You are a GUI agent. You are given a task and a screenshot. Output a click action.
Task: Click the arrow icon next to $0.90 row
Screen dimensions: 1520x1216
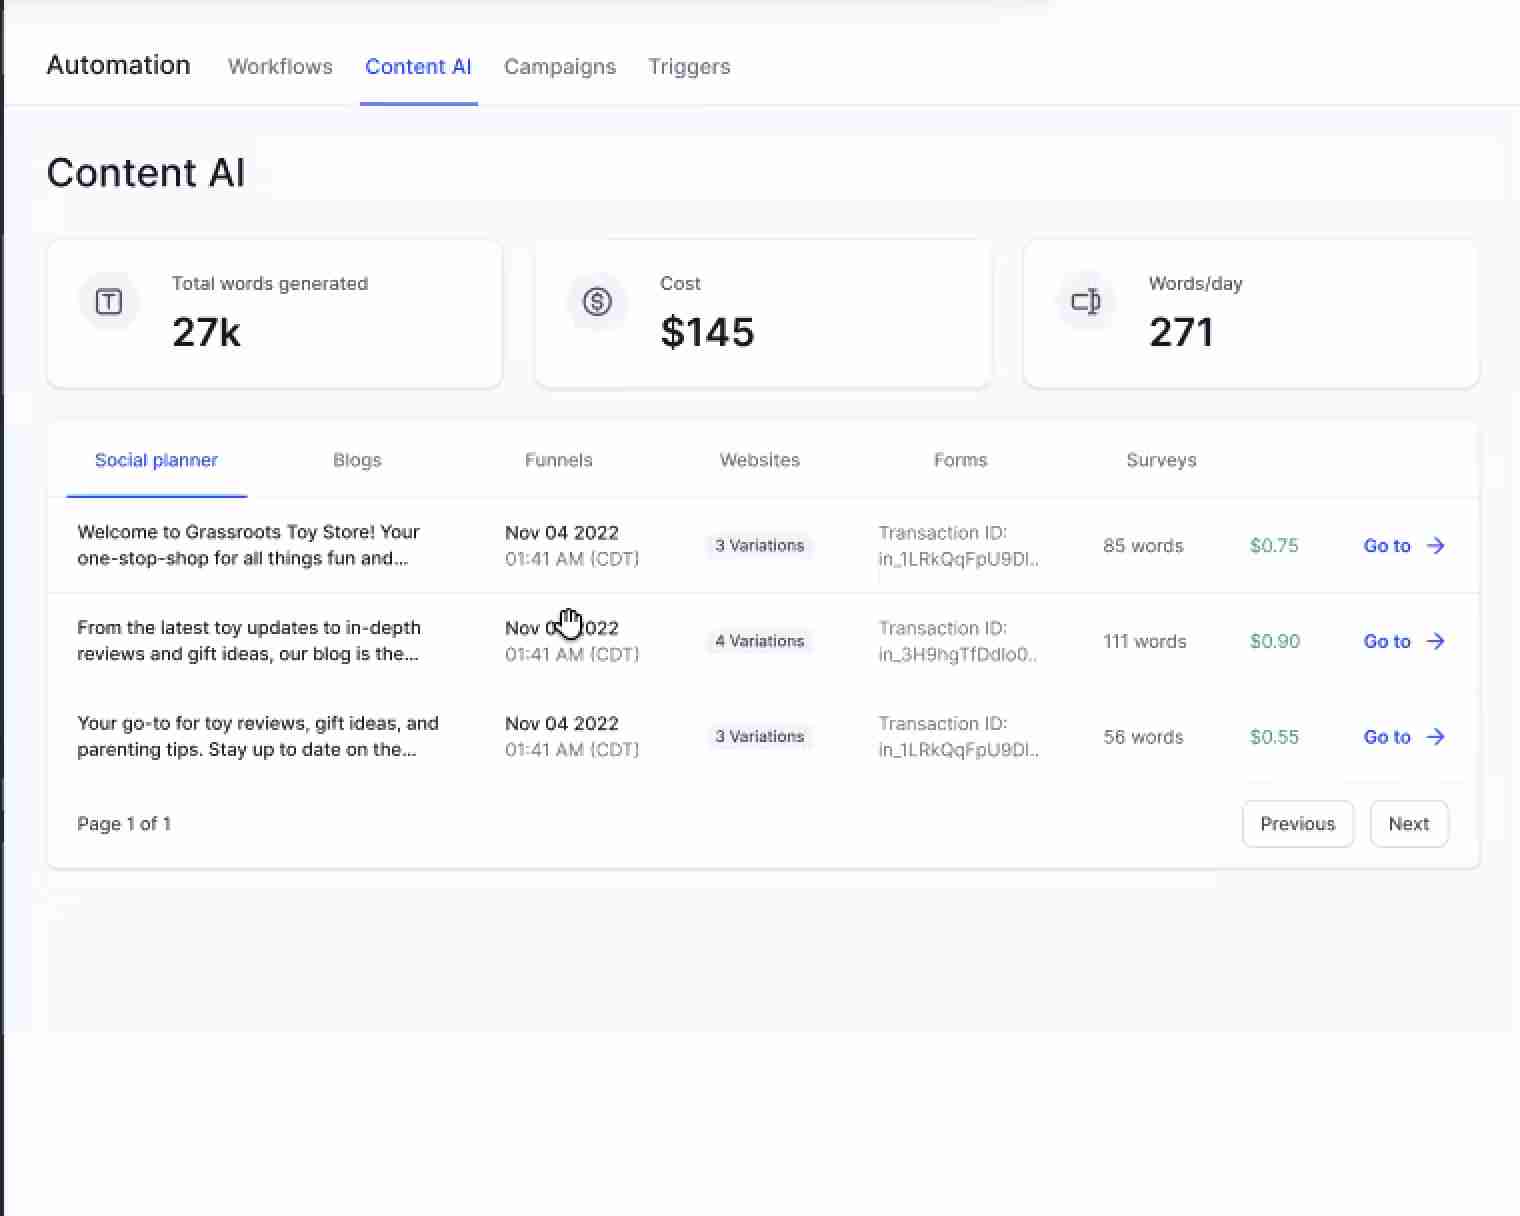point(1435,641)
